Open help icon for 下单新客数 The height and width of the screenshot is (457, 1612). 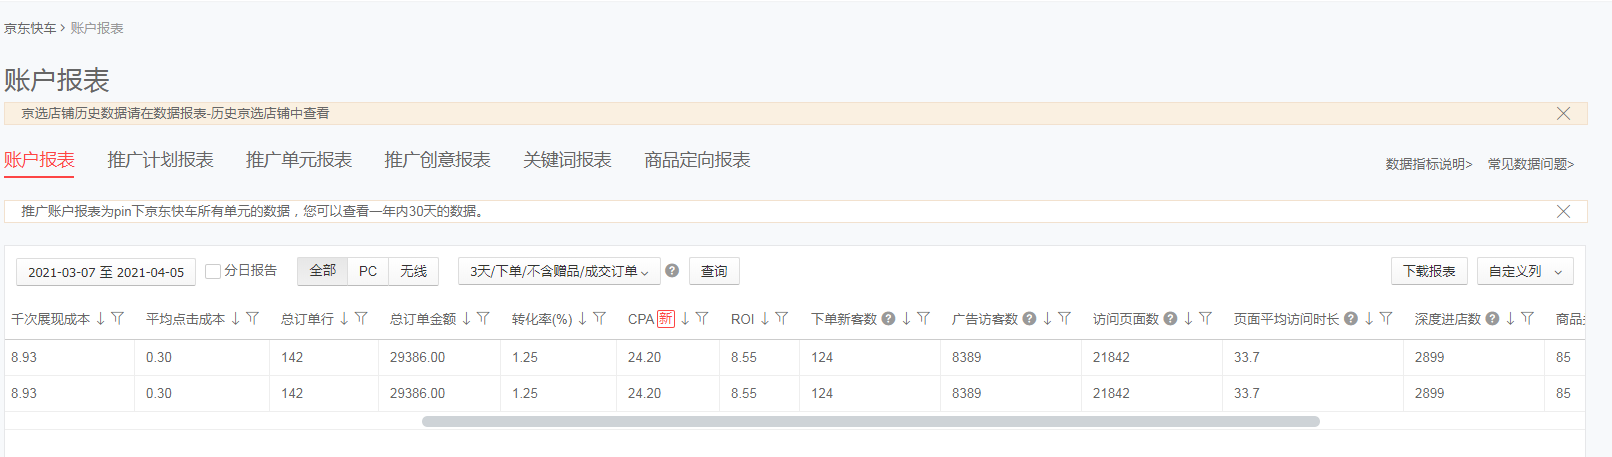[888, 319]
